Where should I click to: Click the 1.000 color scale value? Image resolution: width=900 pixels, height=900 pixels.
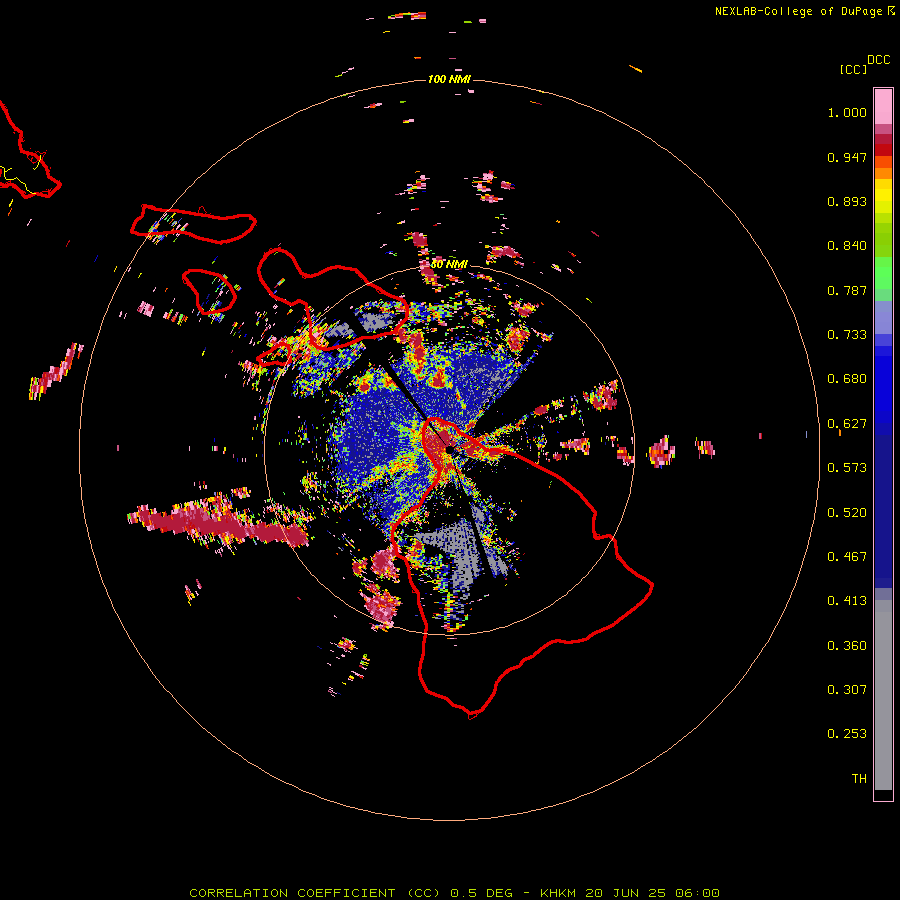(847, 112)
